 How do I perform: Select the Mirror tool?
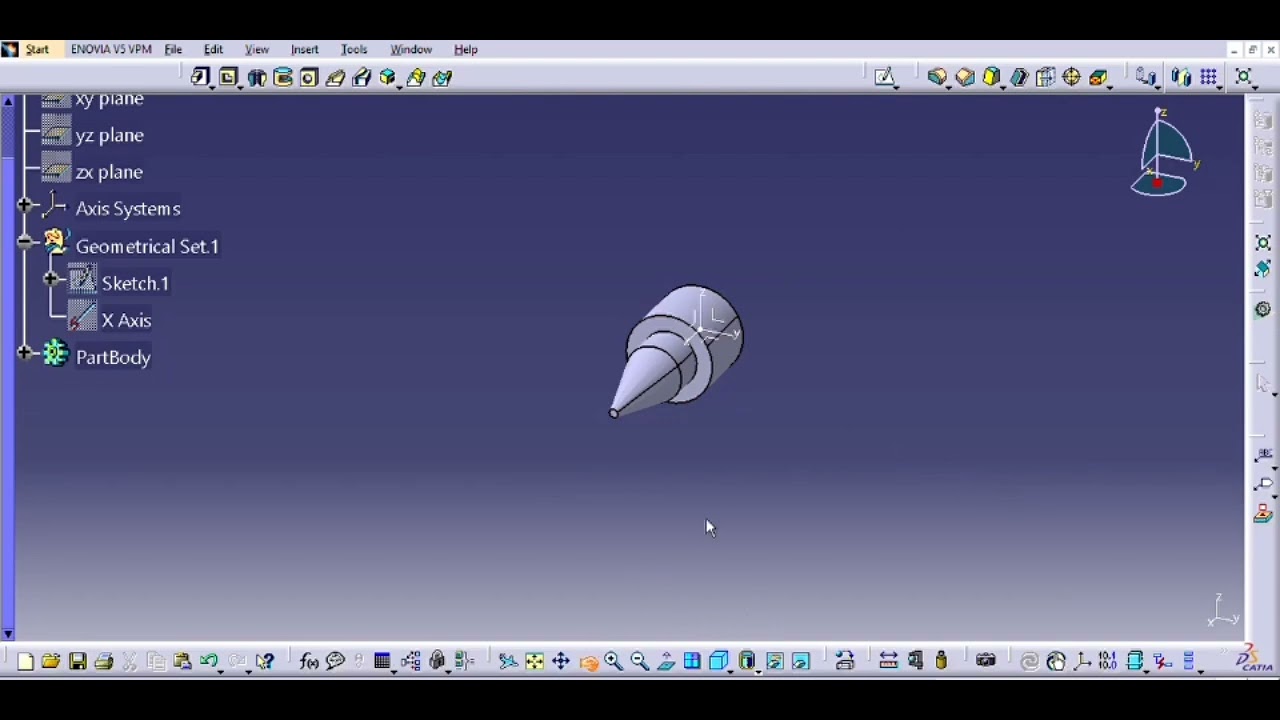tap(1181, 77)
